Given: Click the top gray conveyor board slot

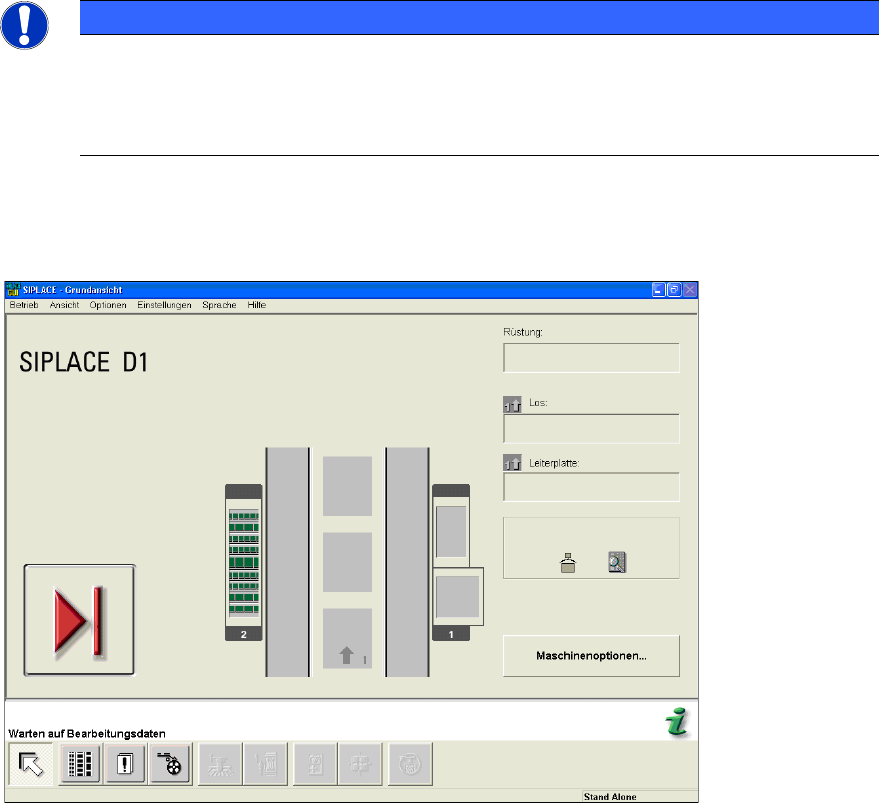Looking at the screenshot, I should pos(347,486).
